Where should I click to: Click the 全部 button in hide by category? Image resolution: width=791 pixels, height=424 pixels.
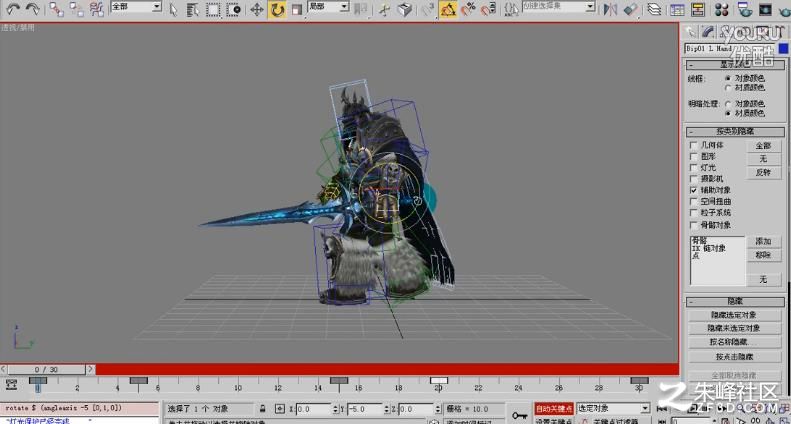tap(763, 146)
